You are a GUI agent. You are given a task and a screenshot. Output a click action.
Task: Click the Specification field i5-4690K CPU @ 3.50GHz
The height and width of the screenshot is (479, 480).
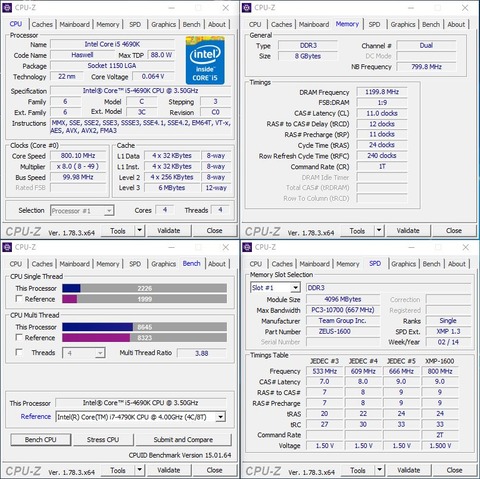(x=140, y=91)
